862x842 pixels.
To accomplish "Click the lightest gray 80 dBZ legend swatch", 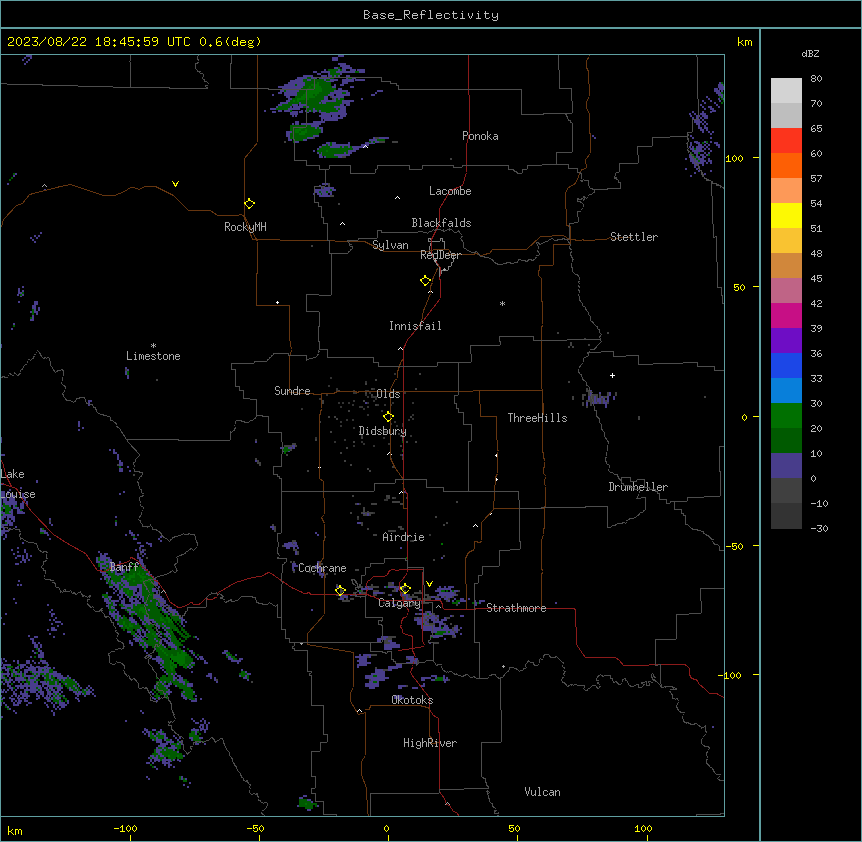I will click(786, 91).
